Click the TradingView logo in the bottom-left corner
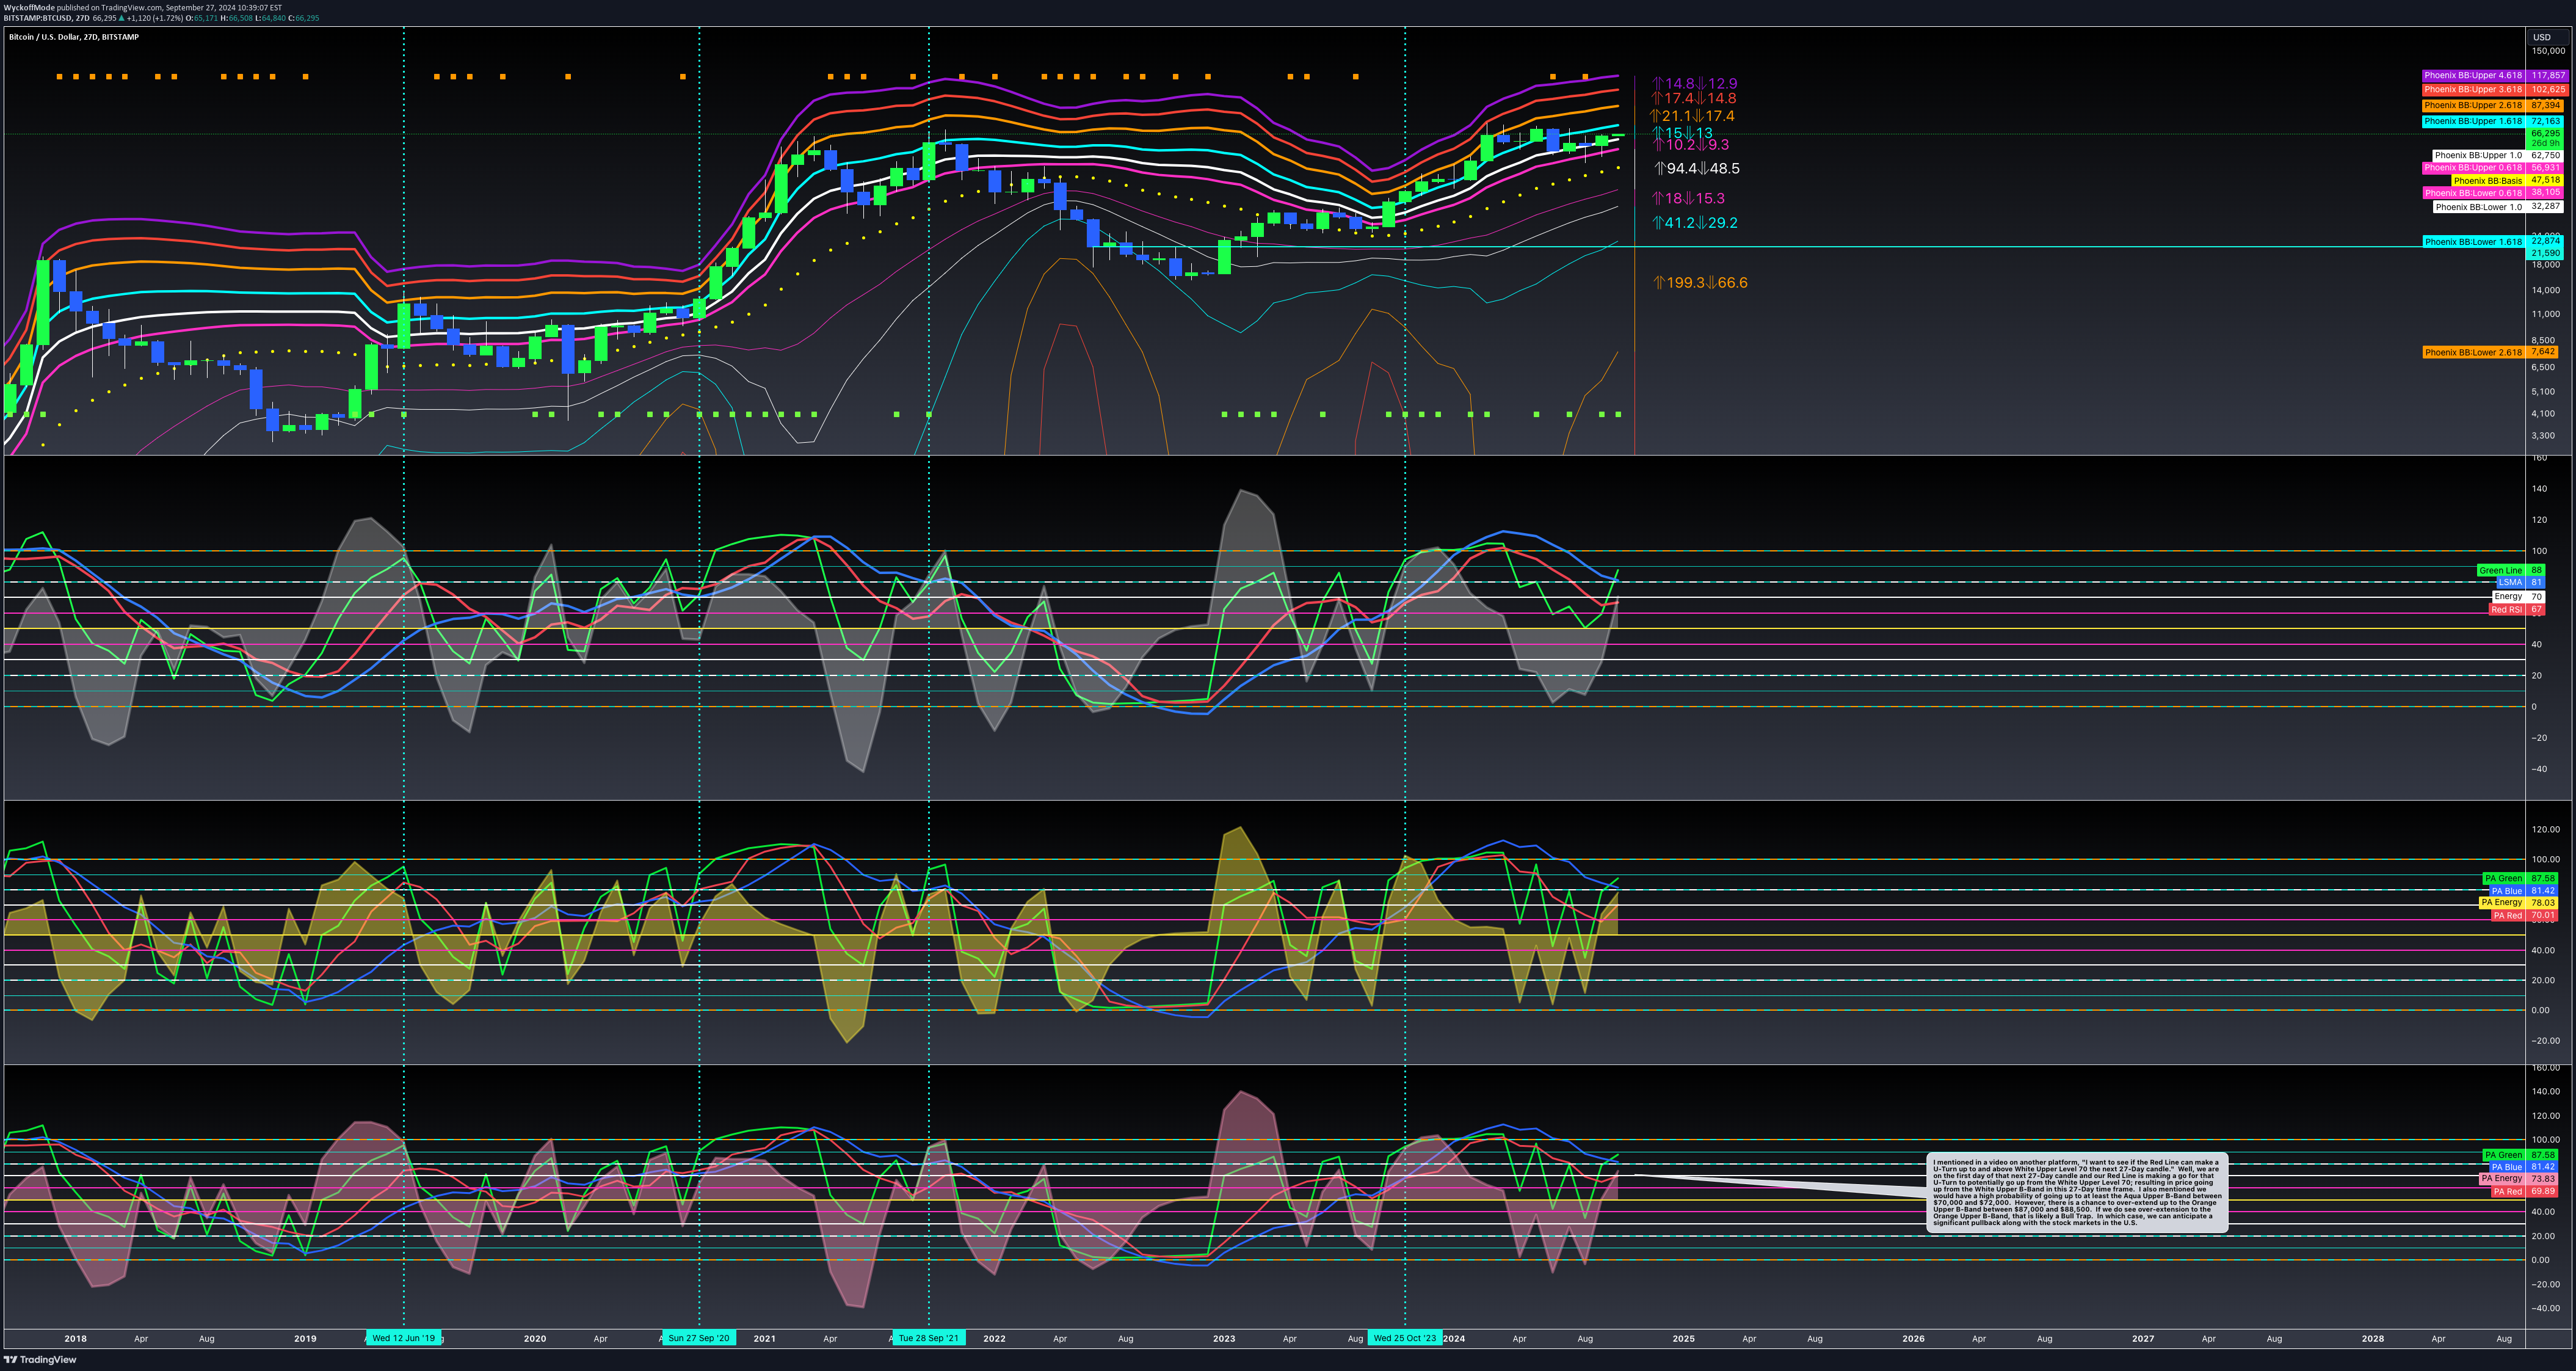This screenshot has width=2576, height=1371. pyautogui.click(x=40, y=1359)
